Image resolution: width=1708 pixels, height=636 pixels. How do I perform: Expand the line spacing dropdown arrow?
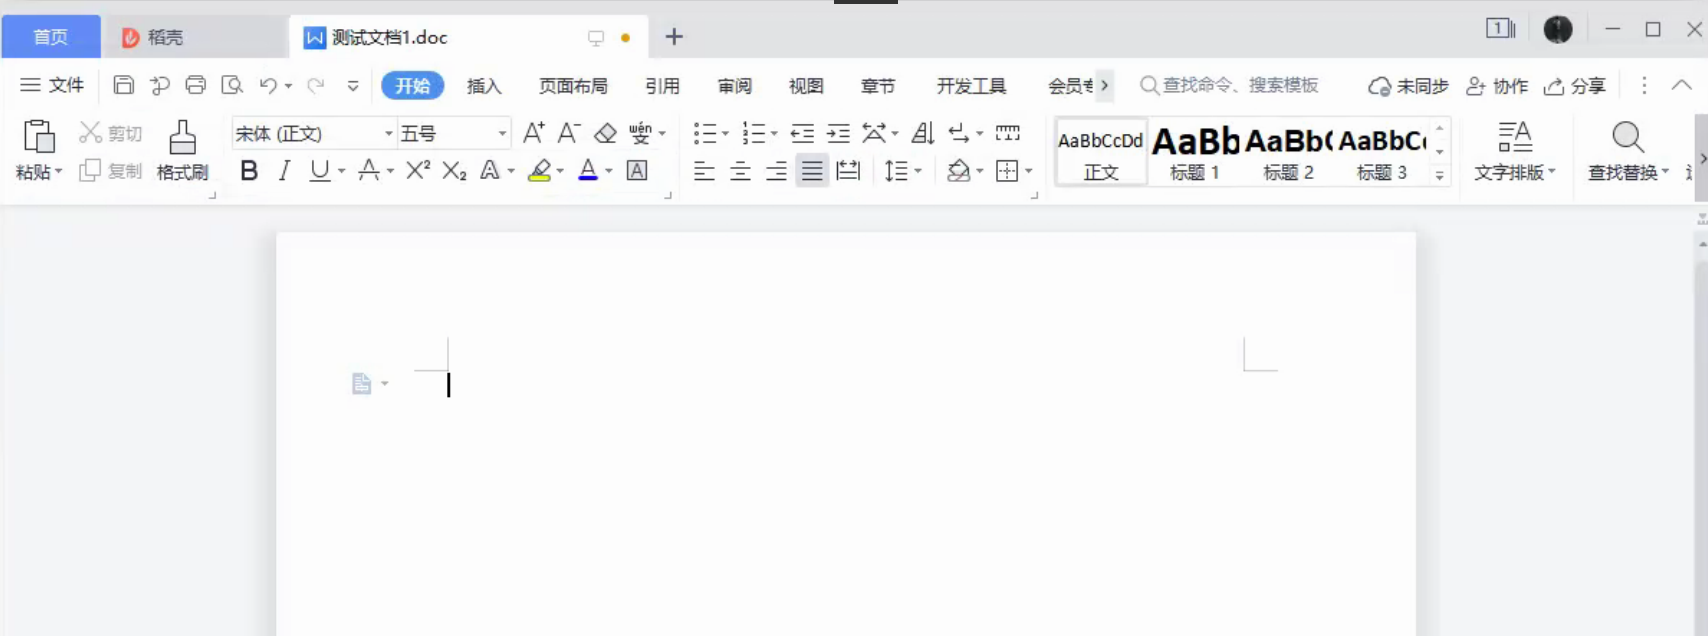918,172
